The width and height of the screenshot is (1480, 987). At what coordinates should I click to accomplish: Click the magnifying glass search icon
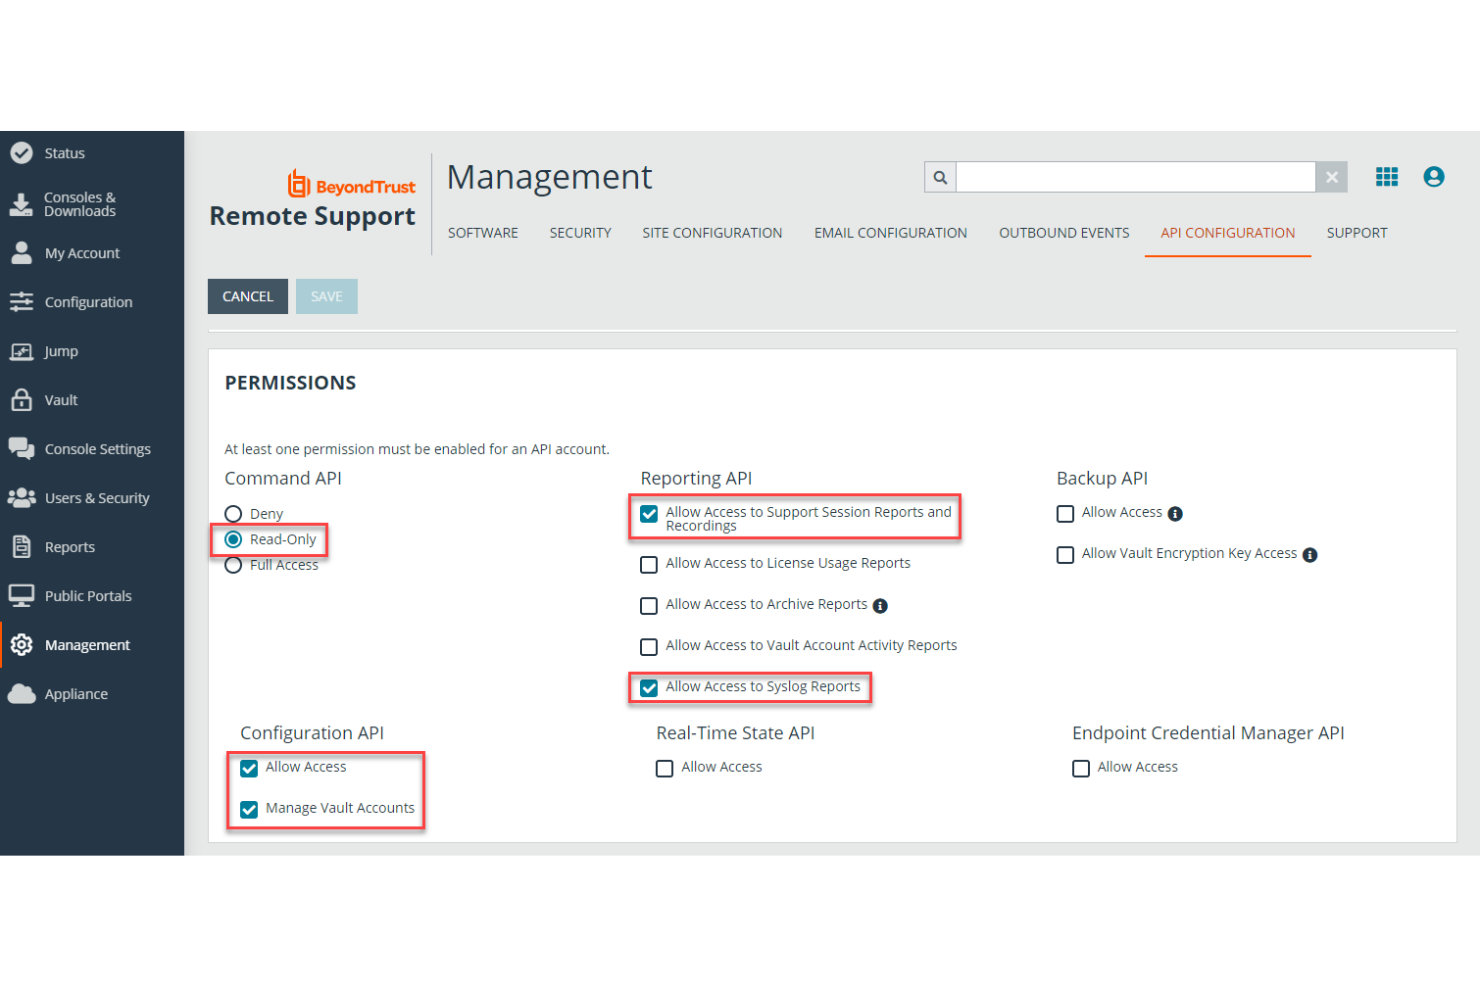coord(940,177)
